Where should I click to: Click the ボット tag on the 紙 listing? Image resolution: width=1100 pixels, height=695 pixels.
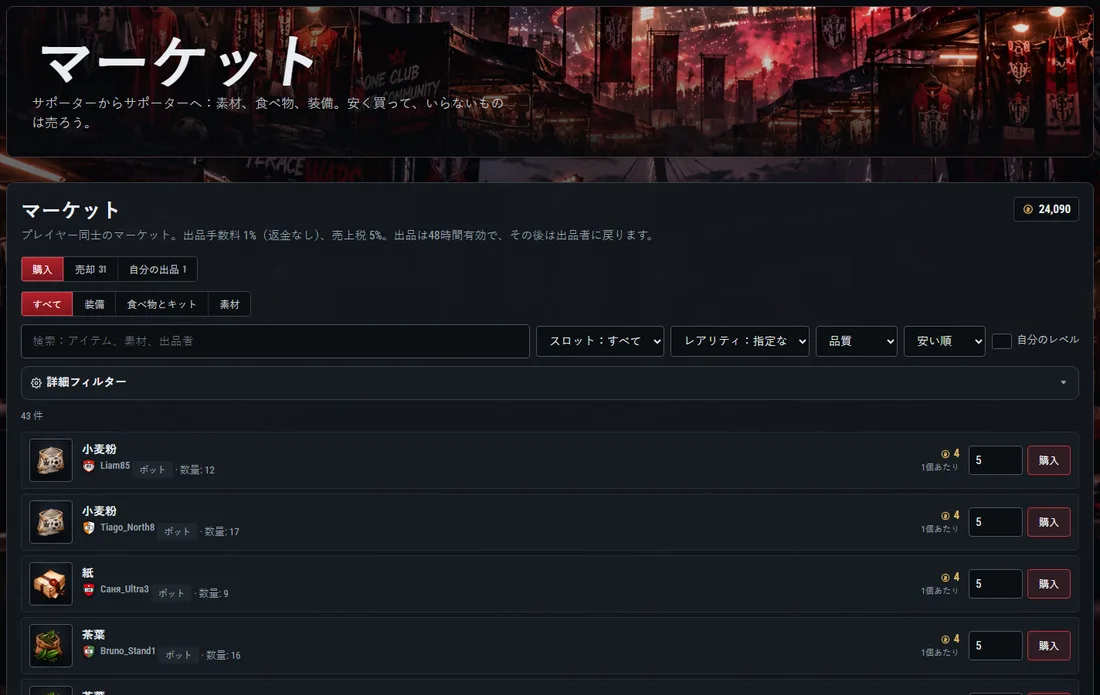(171, 593)
